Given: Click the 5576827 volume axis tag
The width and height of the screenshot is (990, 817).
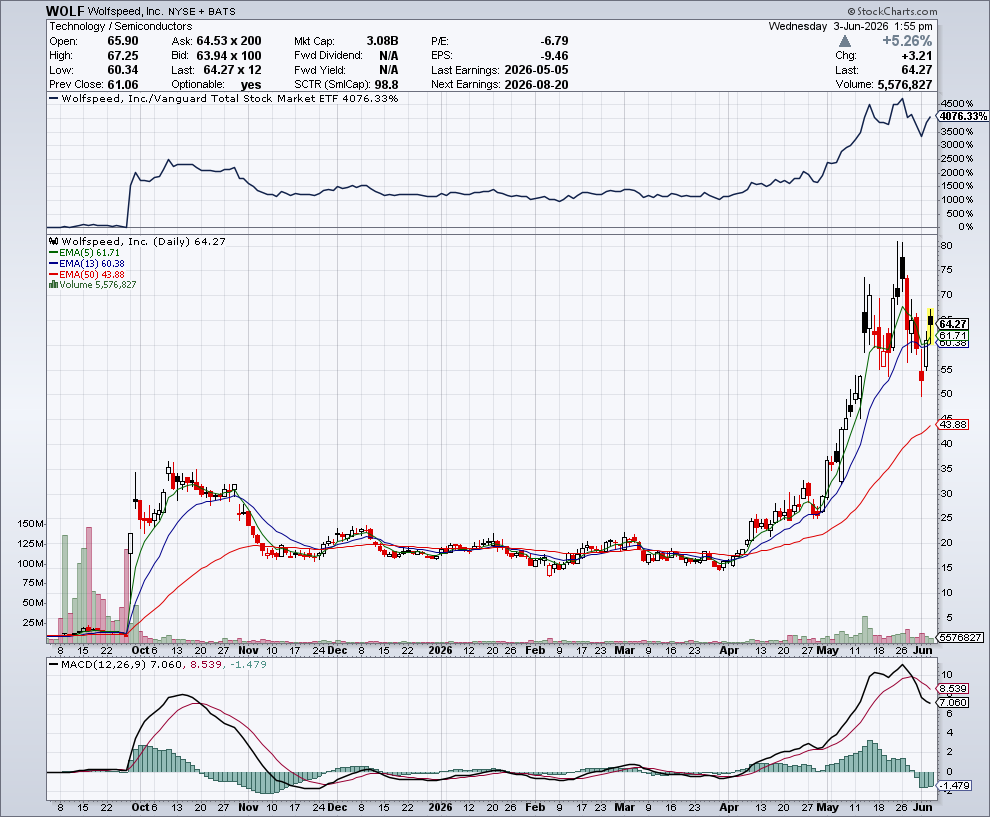Looking at the screenshot, I should pos(960,637).
